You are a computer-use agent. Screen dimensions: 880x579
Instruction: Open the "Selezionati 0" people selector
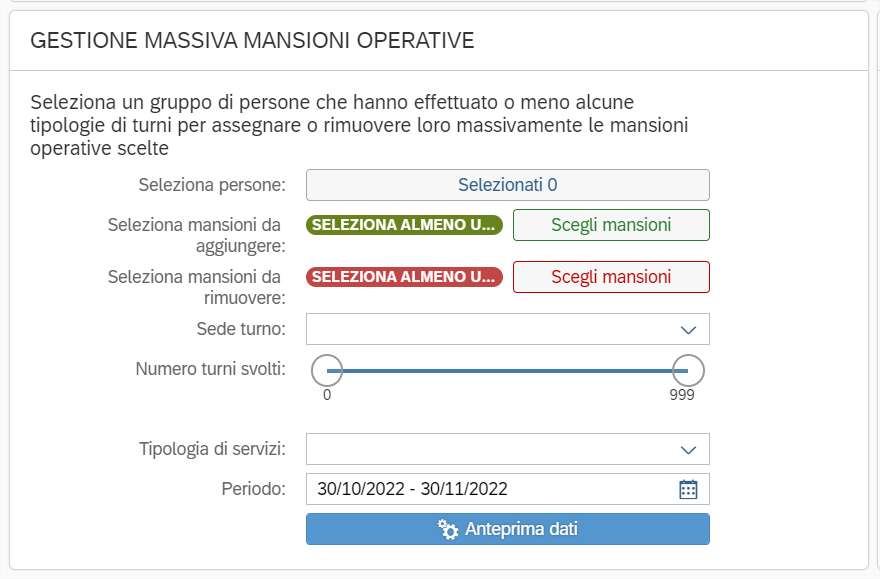click(507, 185)
